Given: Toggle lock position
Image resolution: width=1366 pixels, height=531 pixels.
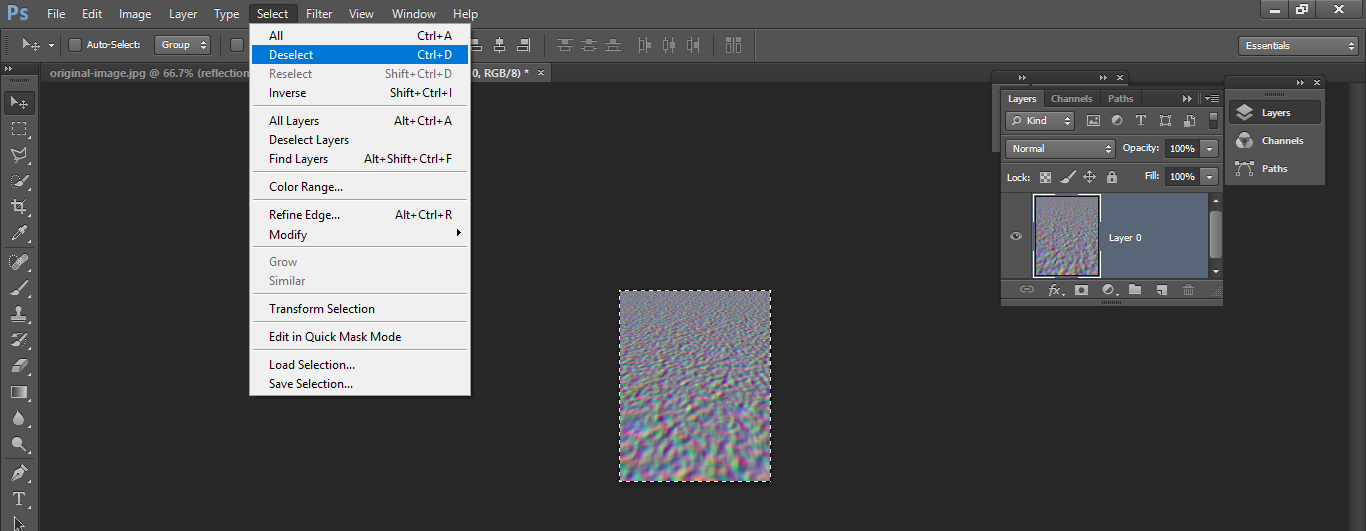Looking at the screenshot, I should click(x=1090, y=177).
